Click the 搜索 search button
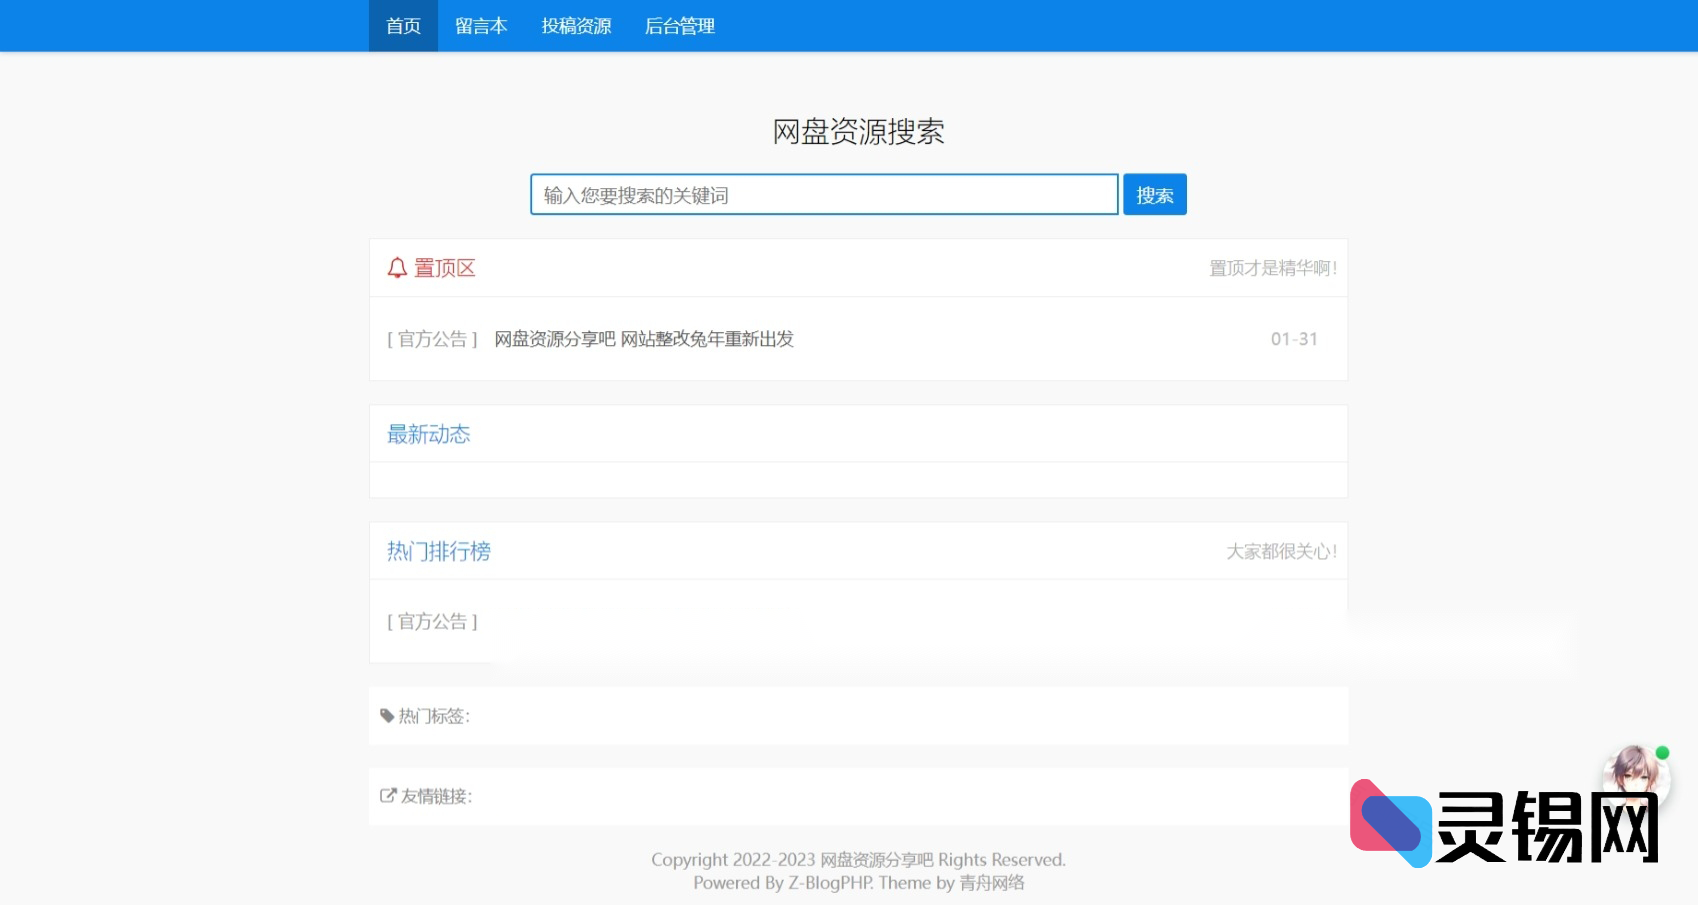Viewport: 1698px width, 905px height. (1154, 194)
